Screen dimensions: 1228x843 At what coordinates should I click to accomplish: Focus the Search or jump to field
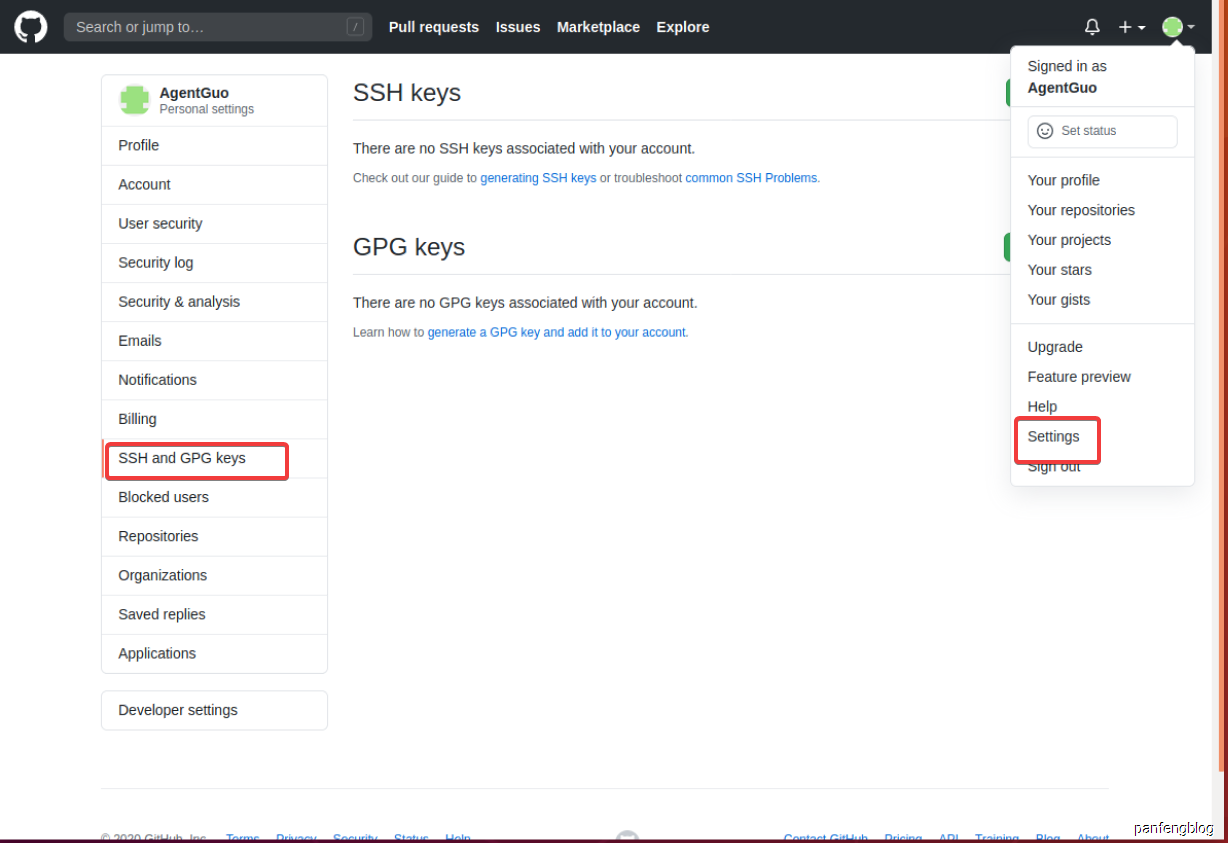[x=218, y=27]
